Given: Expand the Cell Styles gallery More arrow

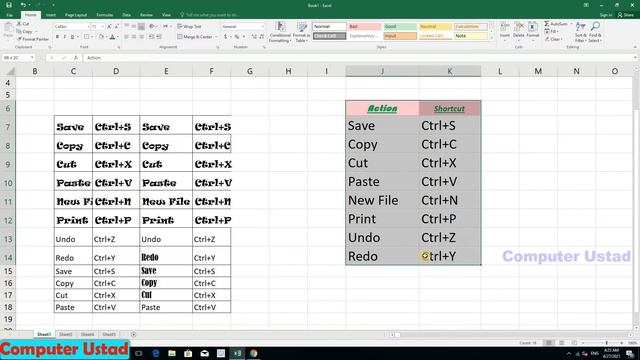Looking at the screenshot, I should coord(491,39).
